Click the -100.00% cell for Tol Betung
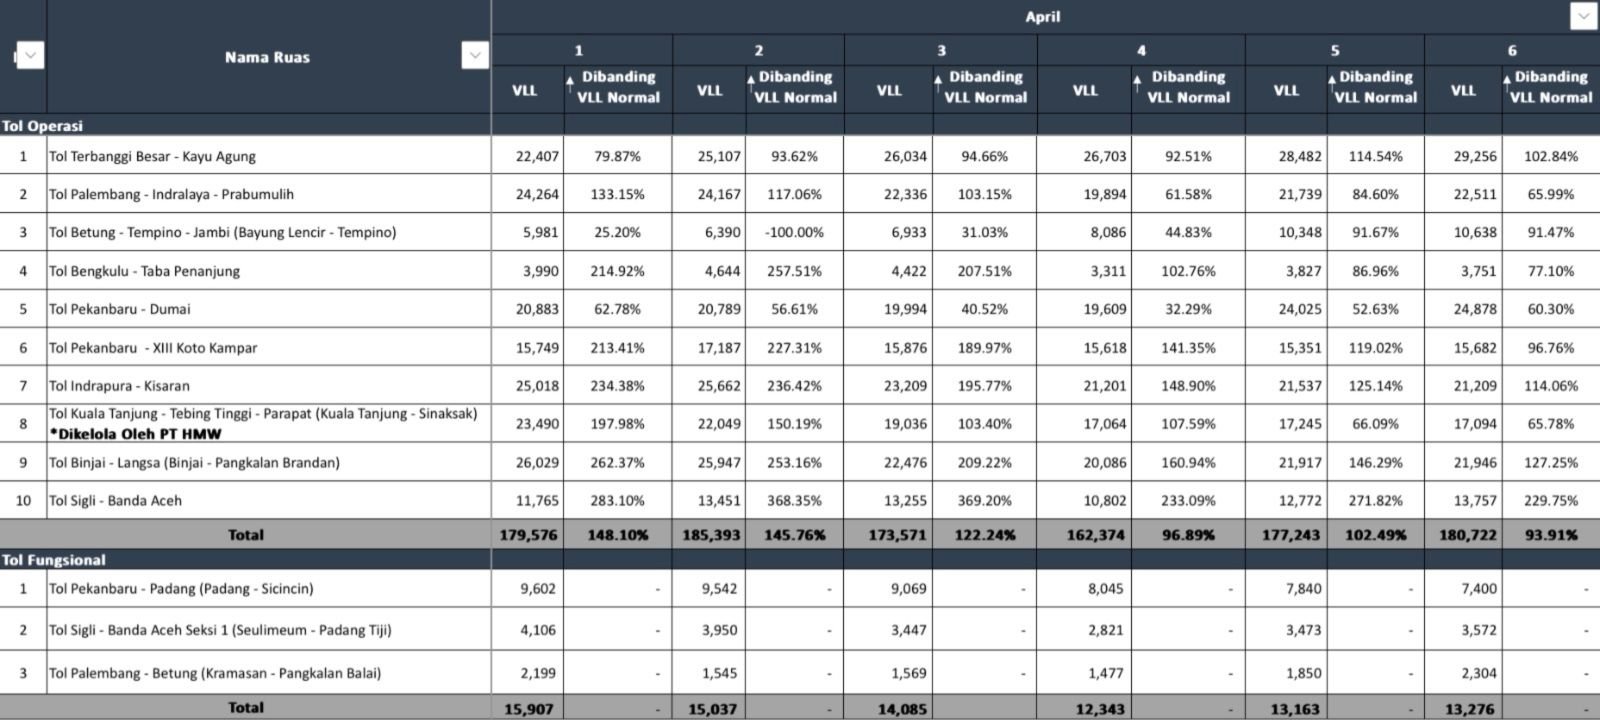Image resolution: width=1600 pixels, height=720 pixels. [794, 233]
